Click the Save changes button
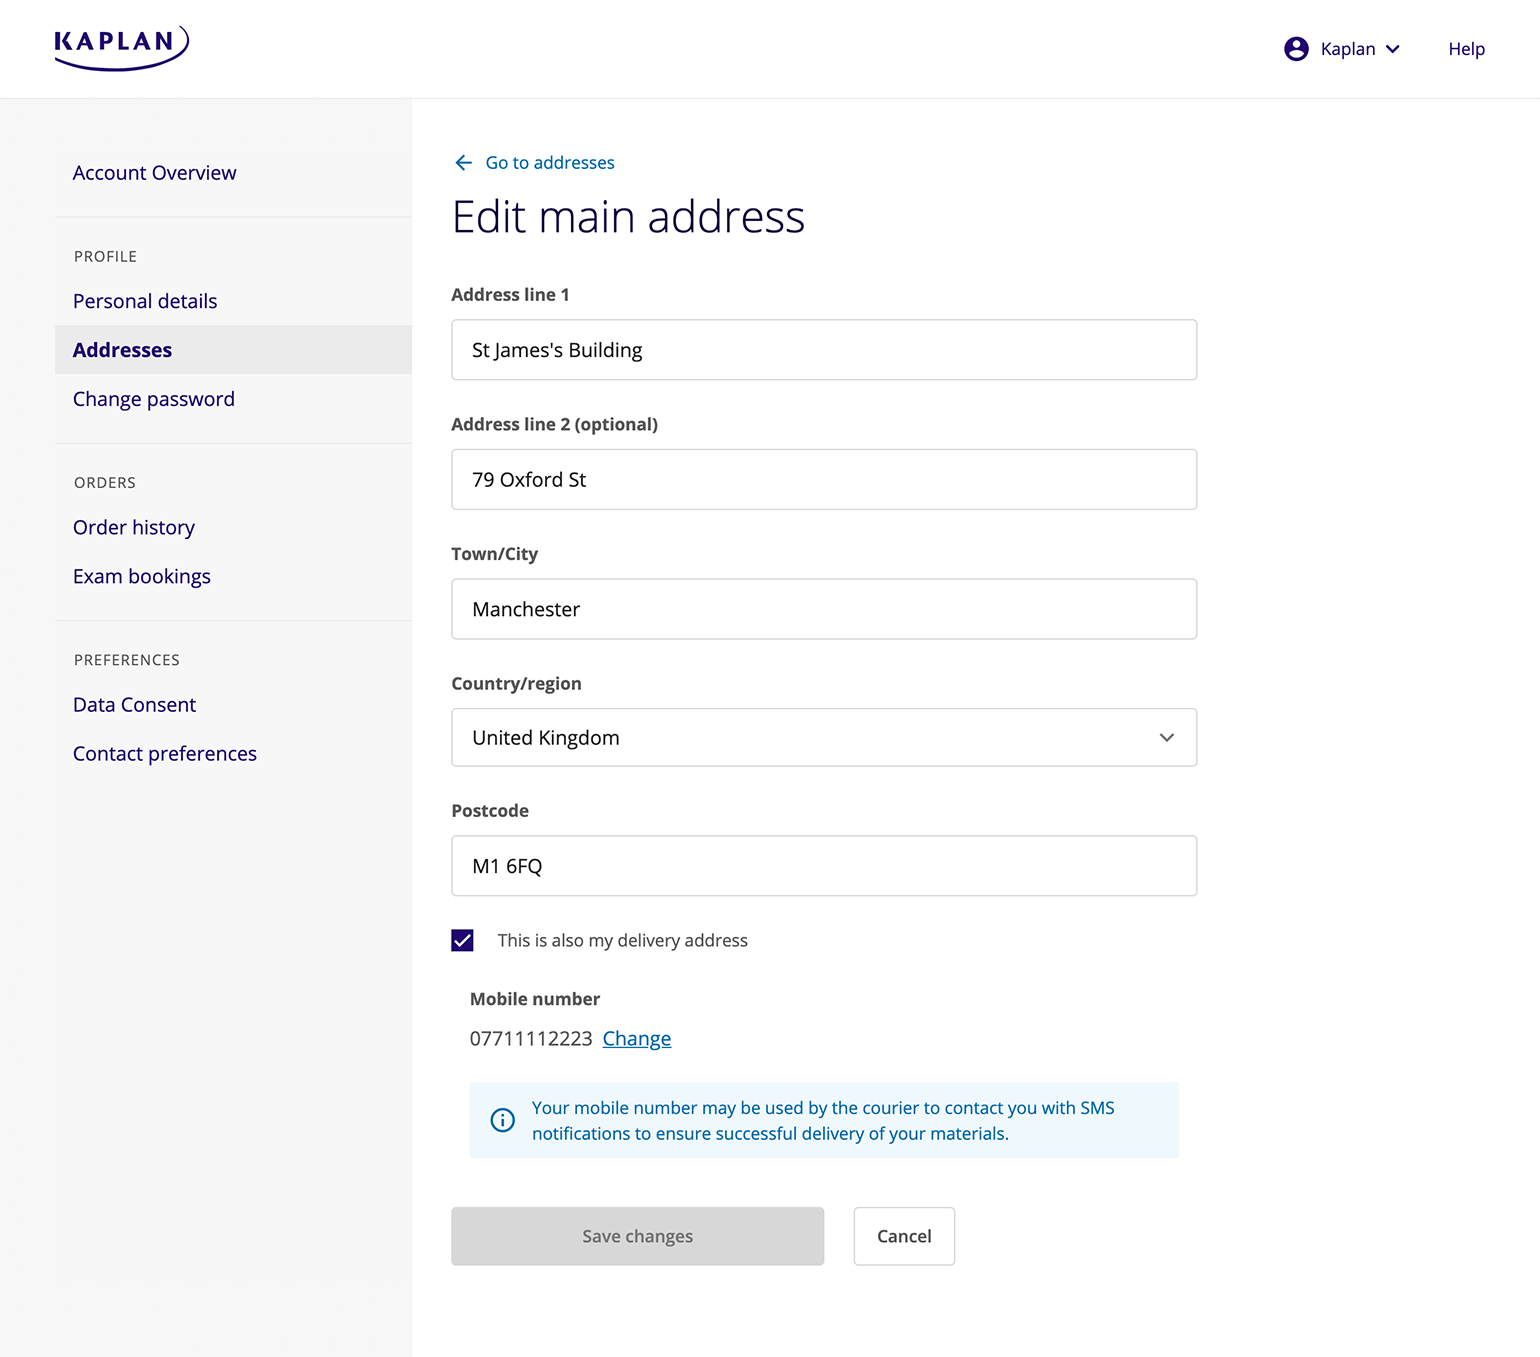 637,1236
